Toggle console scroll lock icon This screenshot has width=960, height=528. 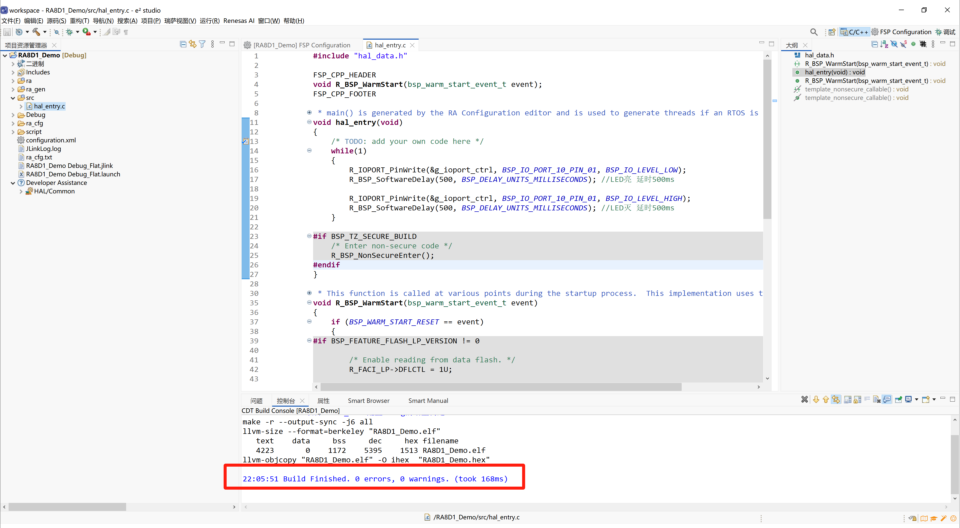(857, 399)
